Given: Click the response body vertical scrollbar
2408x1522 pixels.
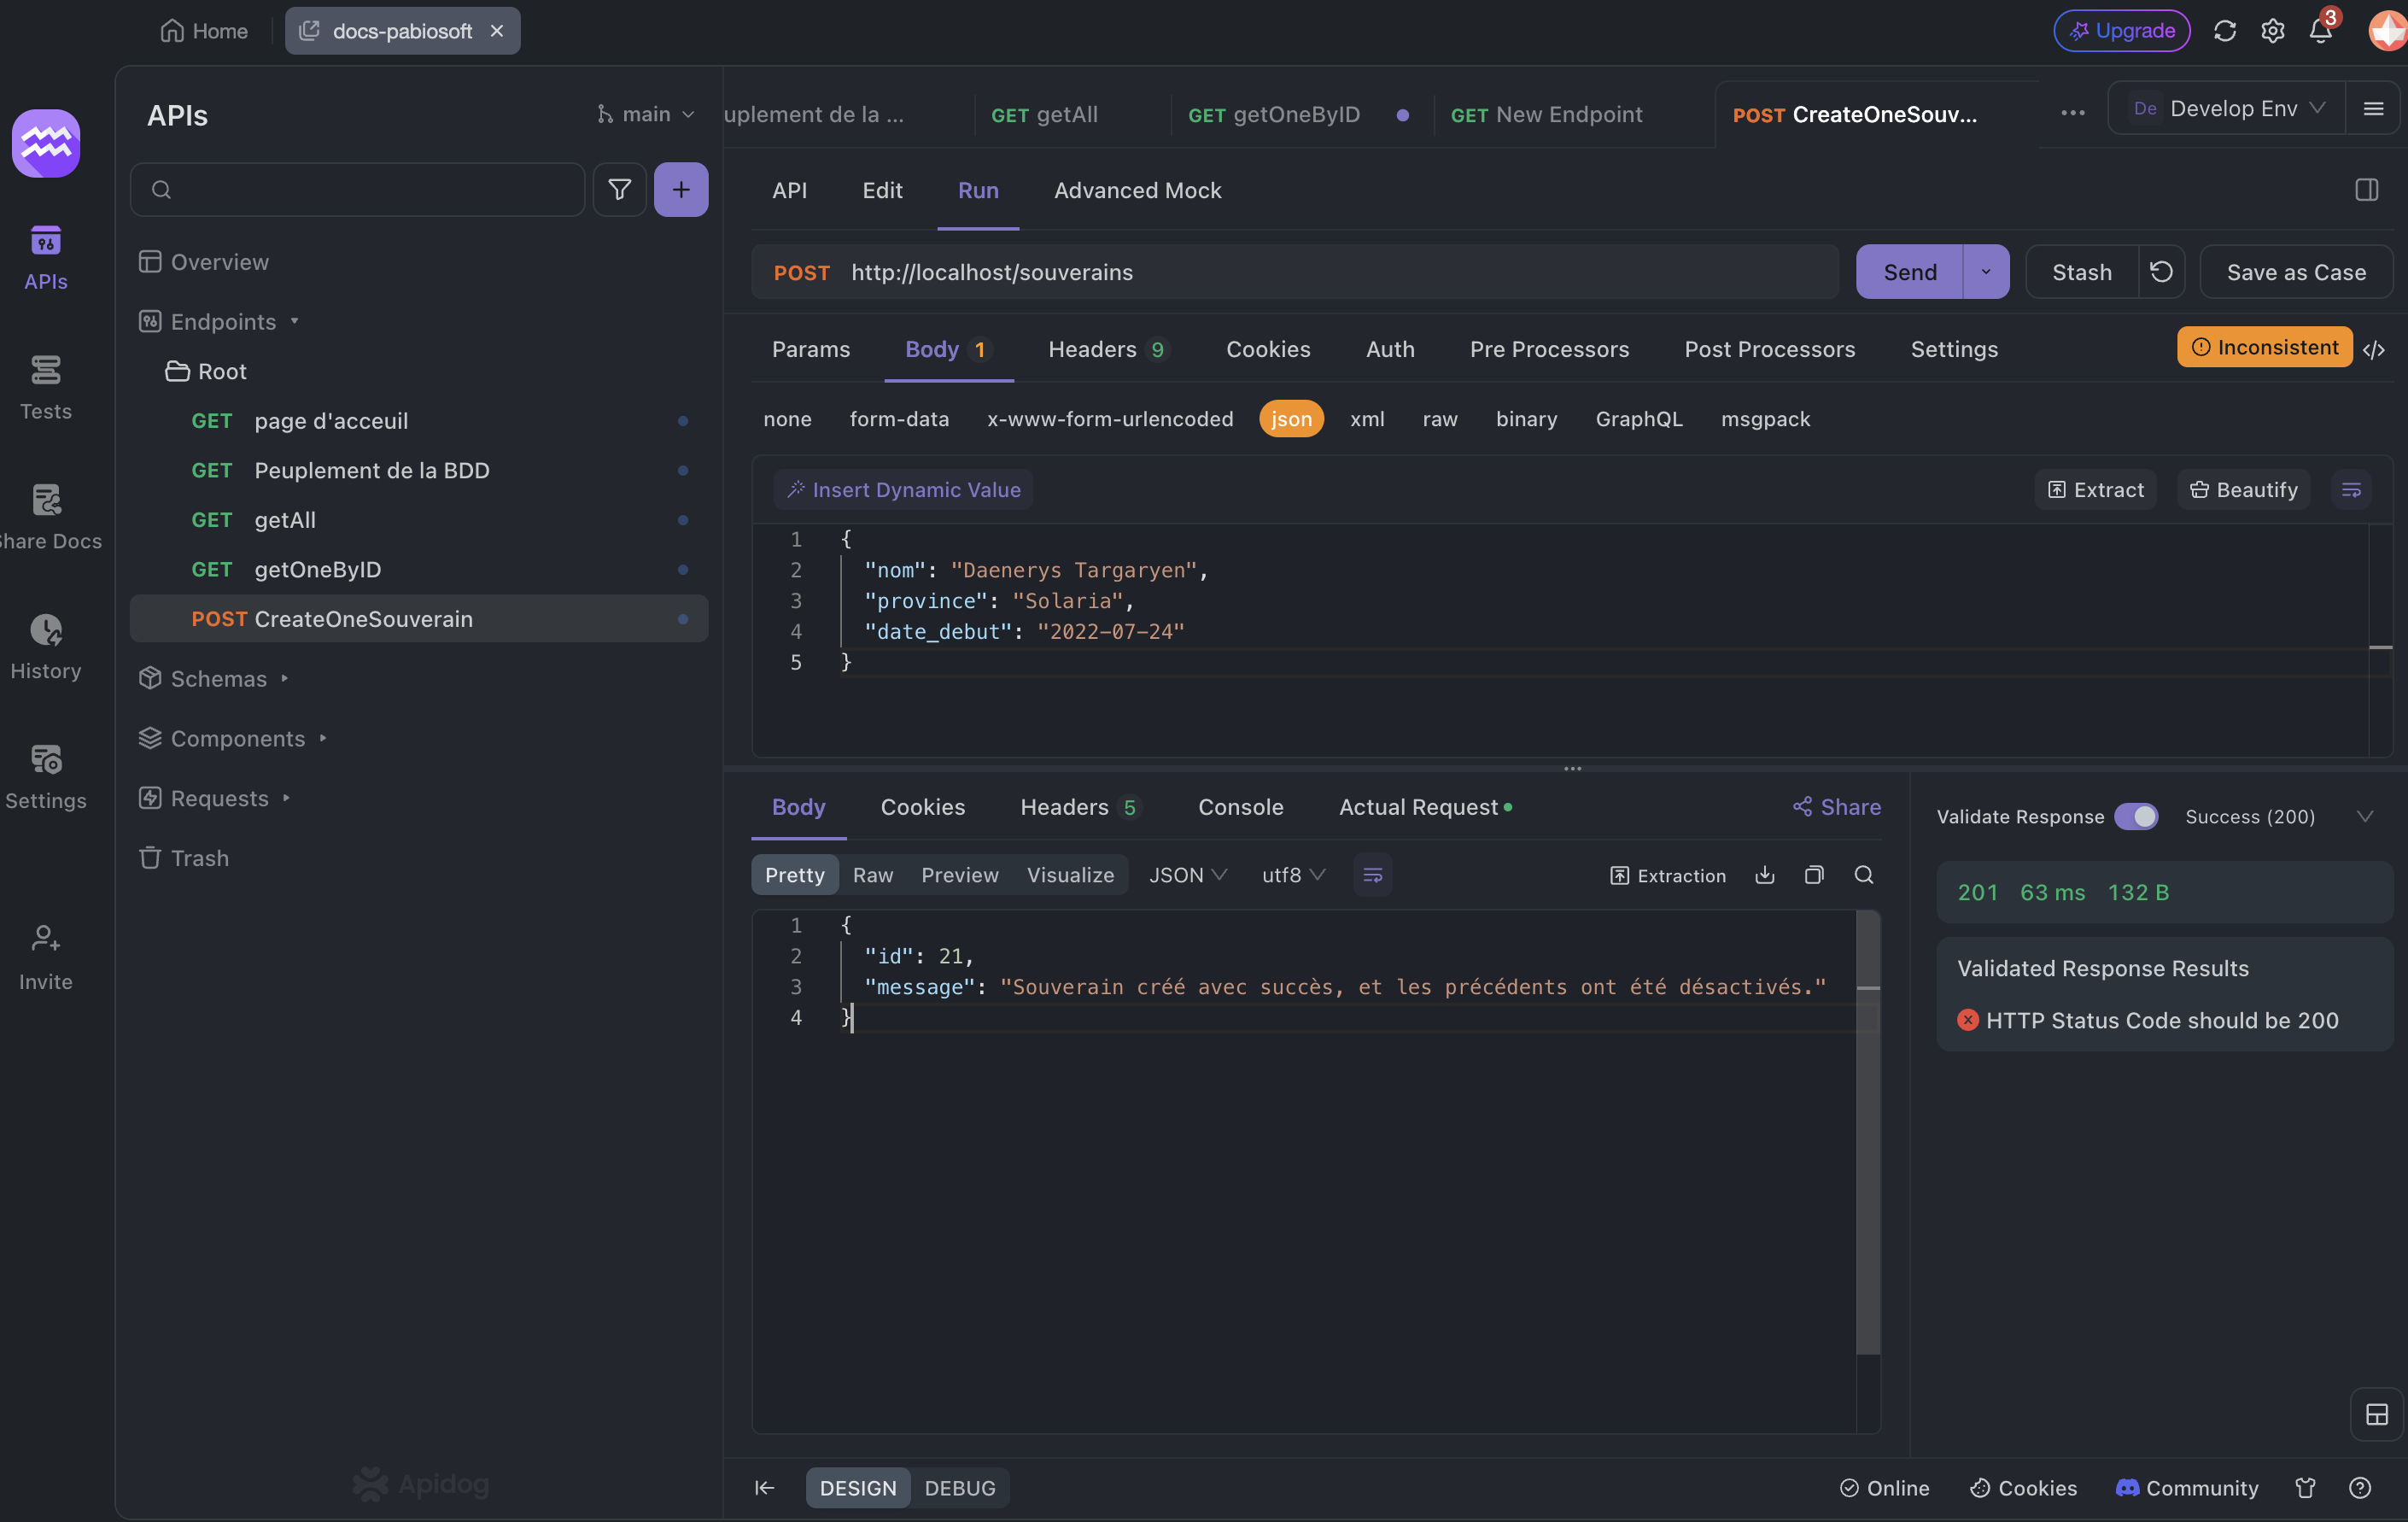Looking at the screenshot, I should (x=1867, y=1130).
